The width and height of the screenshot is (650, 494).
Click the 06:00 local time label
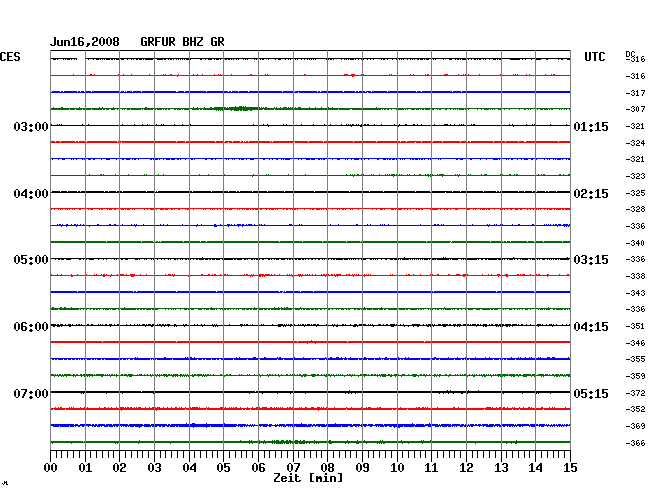[x=31, y=327]
